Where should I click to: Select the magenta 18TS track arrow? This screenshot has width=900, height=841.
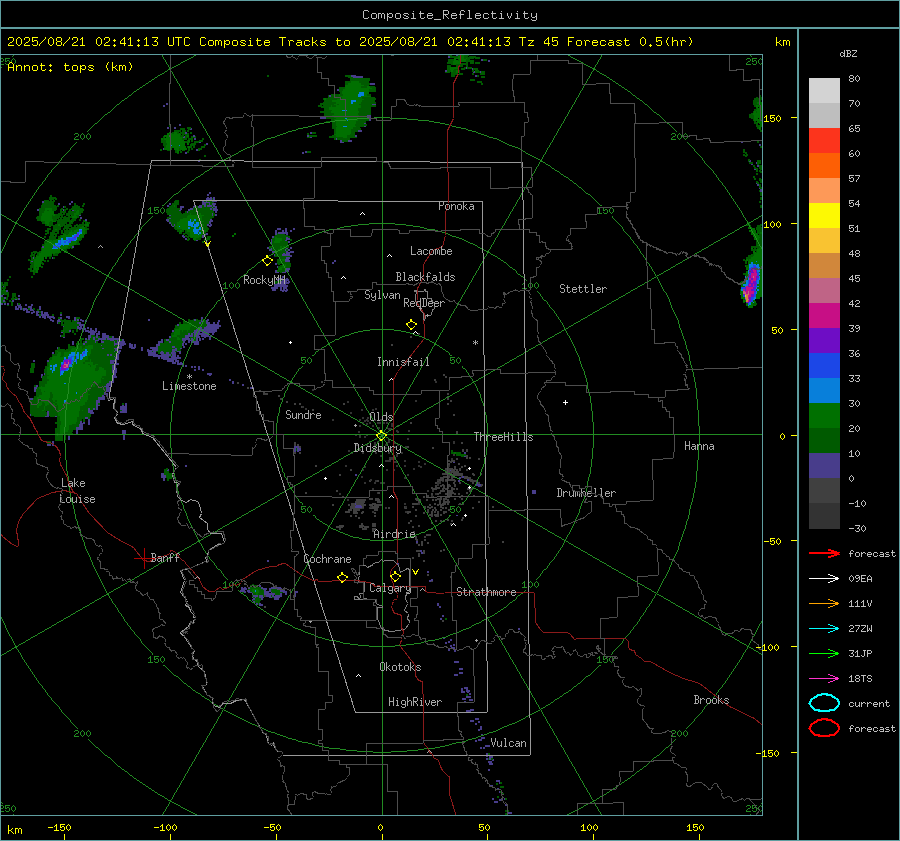[824, 679]
